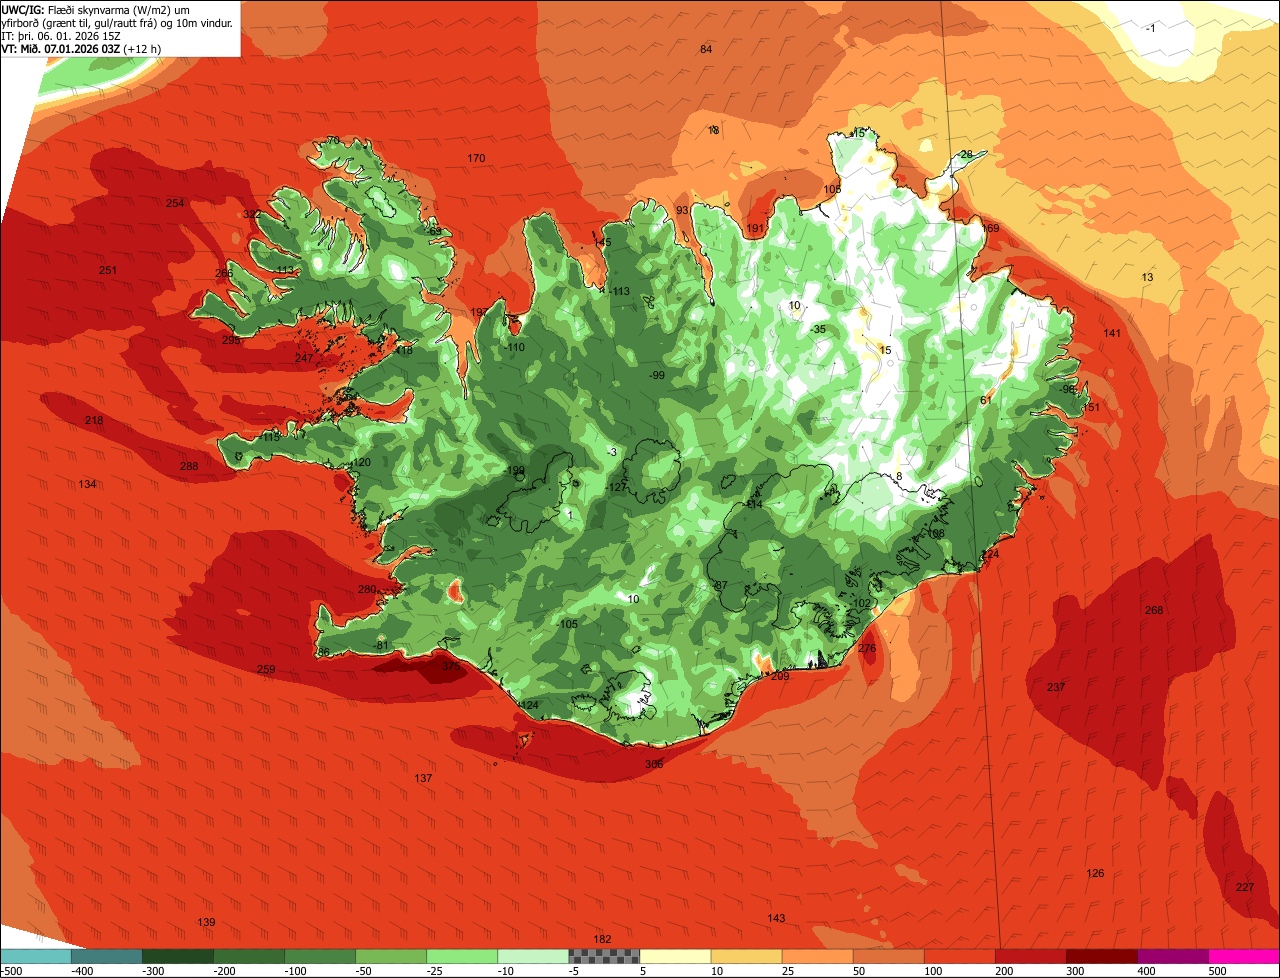Click the map value "276" off the southeast coast
Image resolution: width=1280 pixels, height=978 pixels.
point(867,649)
